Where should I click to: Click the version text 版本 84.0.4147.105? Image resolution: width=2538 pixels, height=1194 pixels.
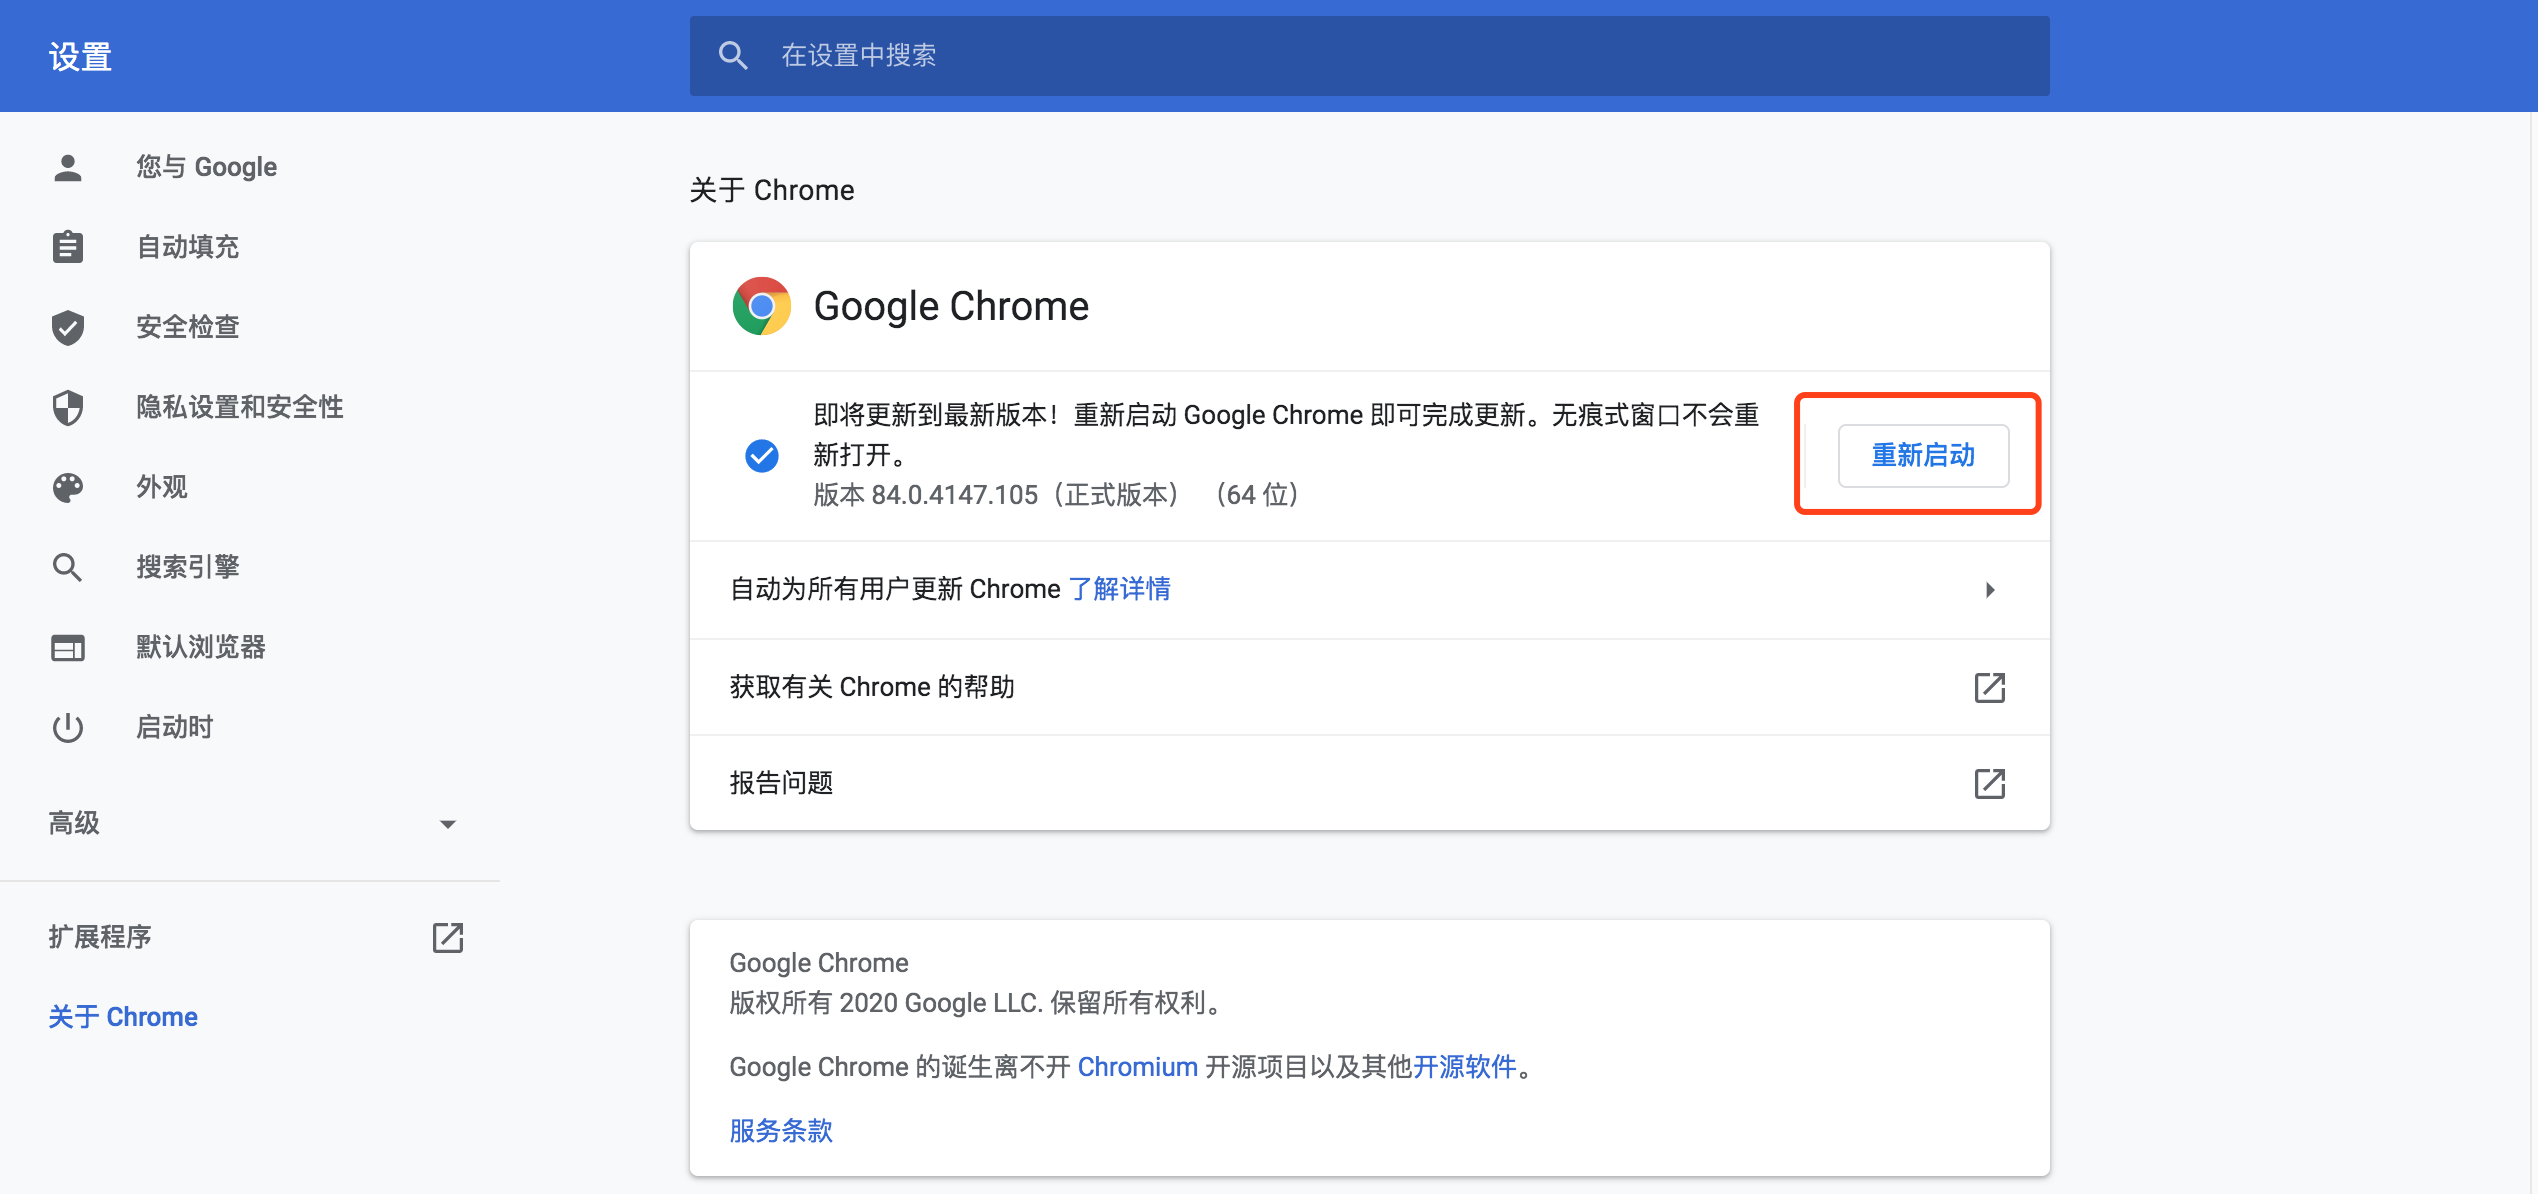click(x=925, y=495)
